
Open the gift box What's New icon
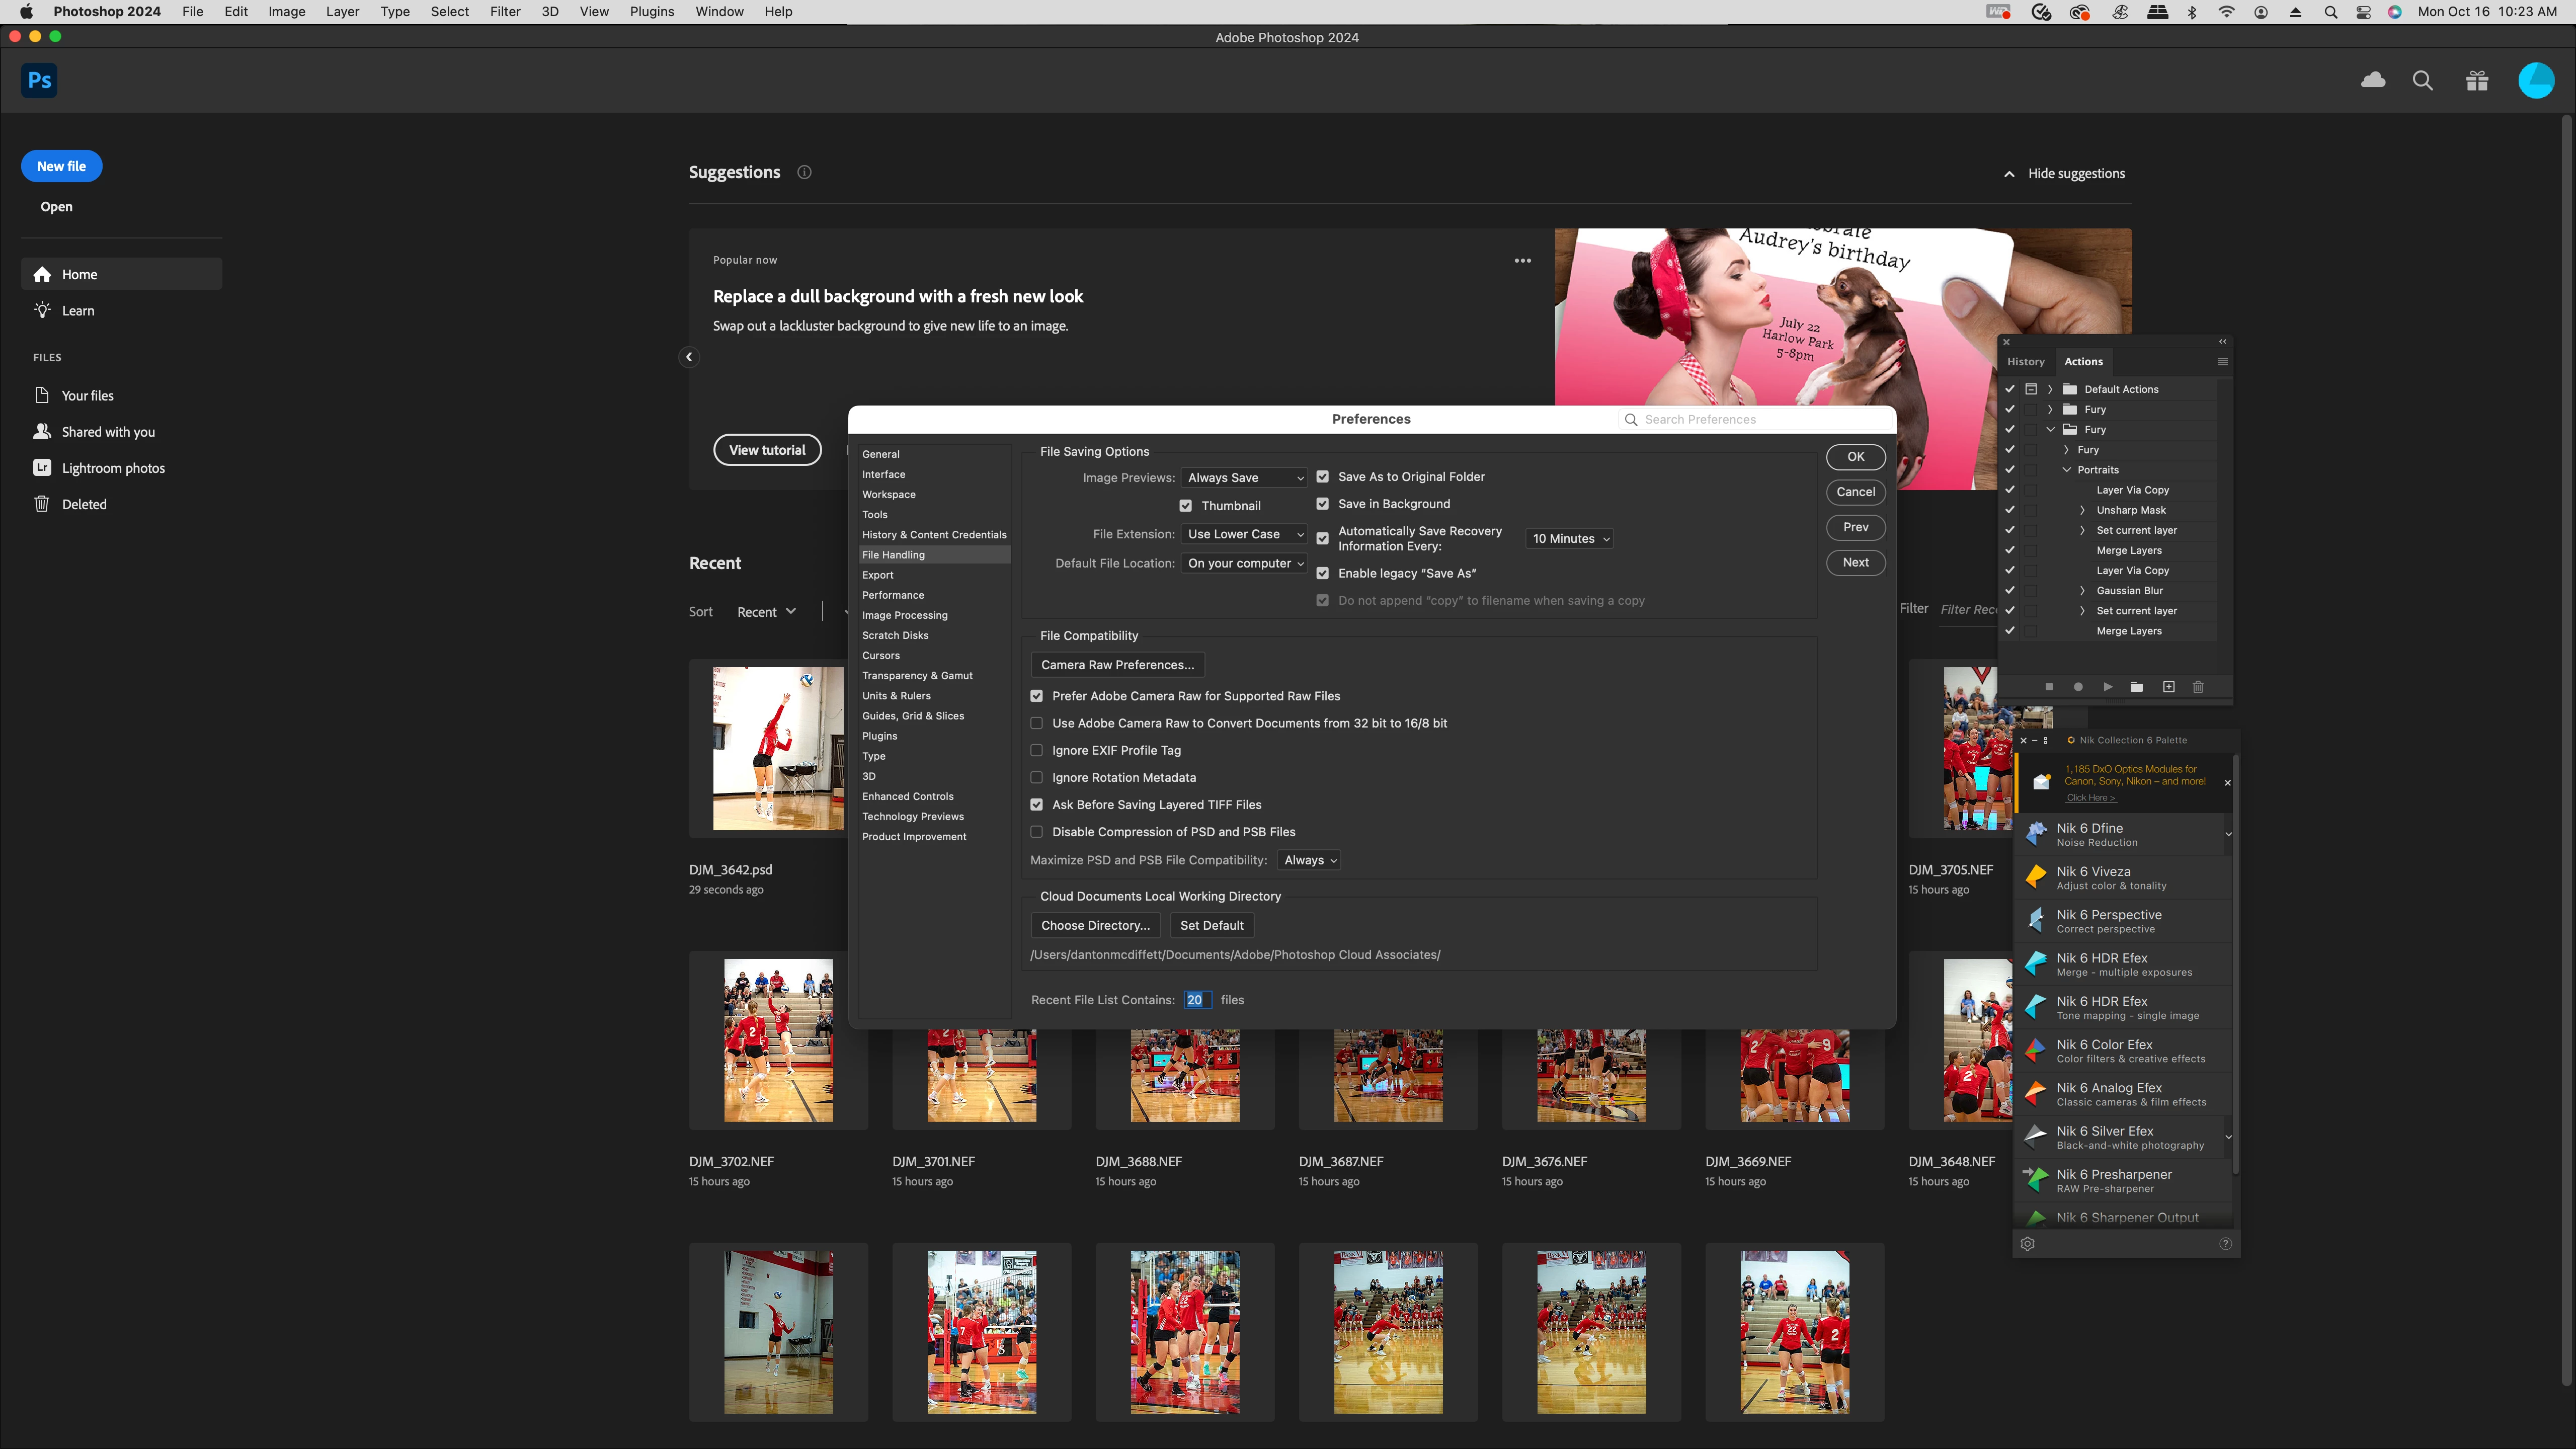click(2476, 80)
